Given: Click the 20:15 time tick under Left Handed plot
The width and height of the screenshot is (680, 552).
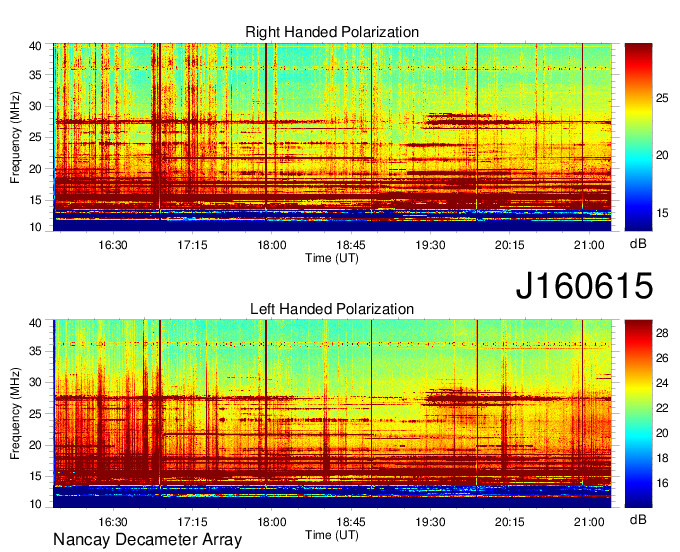Looking at the screenshot, I should 510,522.
